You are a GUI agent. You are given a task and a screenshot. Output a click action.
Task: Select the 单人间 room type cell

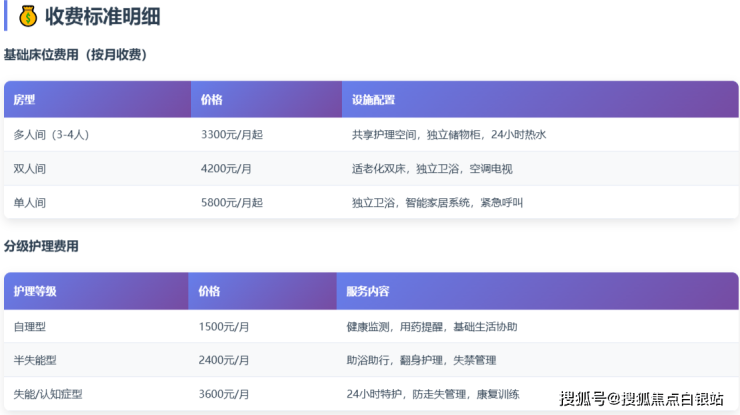[x=30, y=202]
